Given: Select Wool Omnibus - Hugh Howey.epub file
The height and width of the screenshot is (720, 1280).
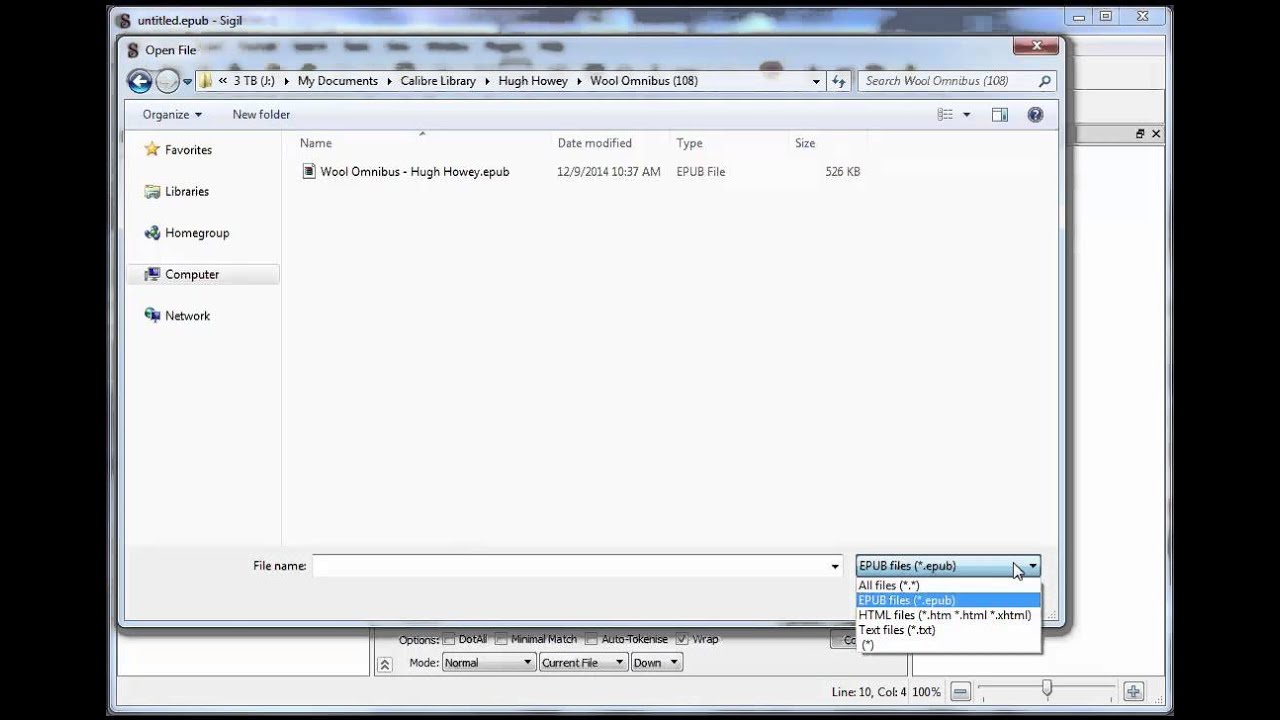Looking at the screenshot, I should tap(415, 172).
